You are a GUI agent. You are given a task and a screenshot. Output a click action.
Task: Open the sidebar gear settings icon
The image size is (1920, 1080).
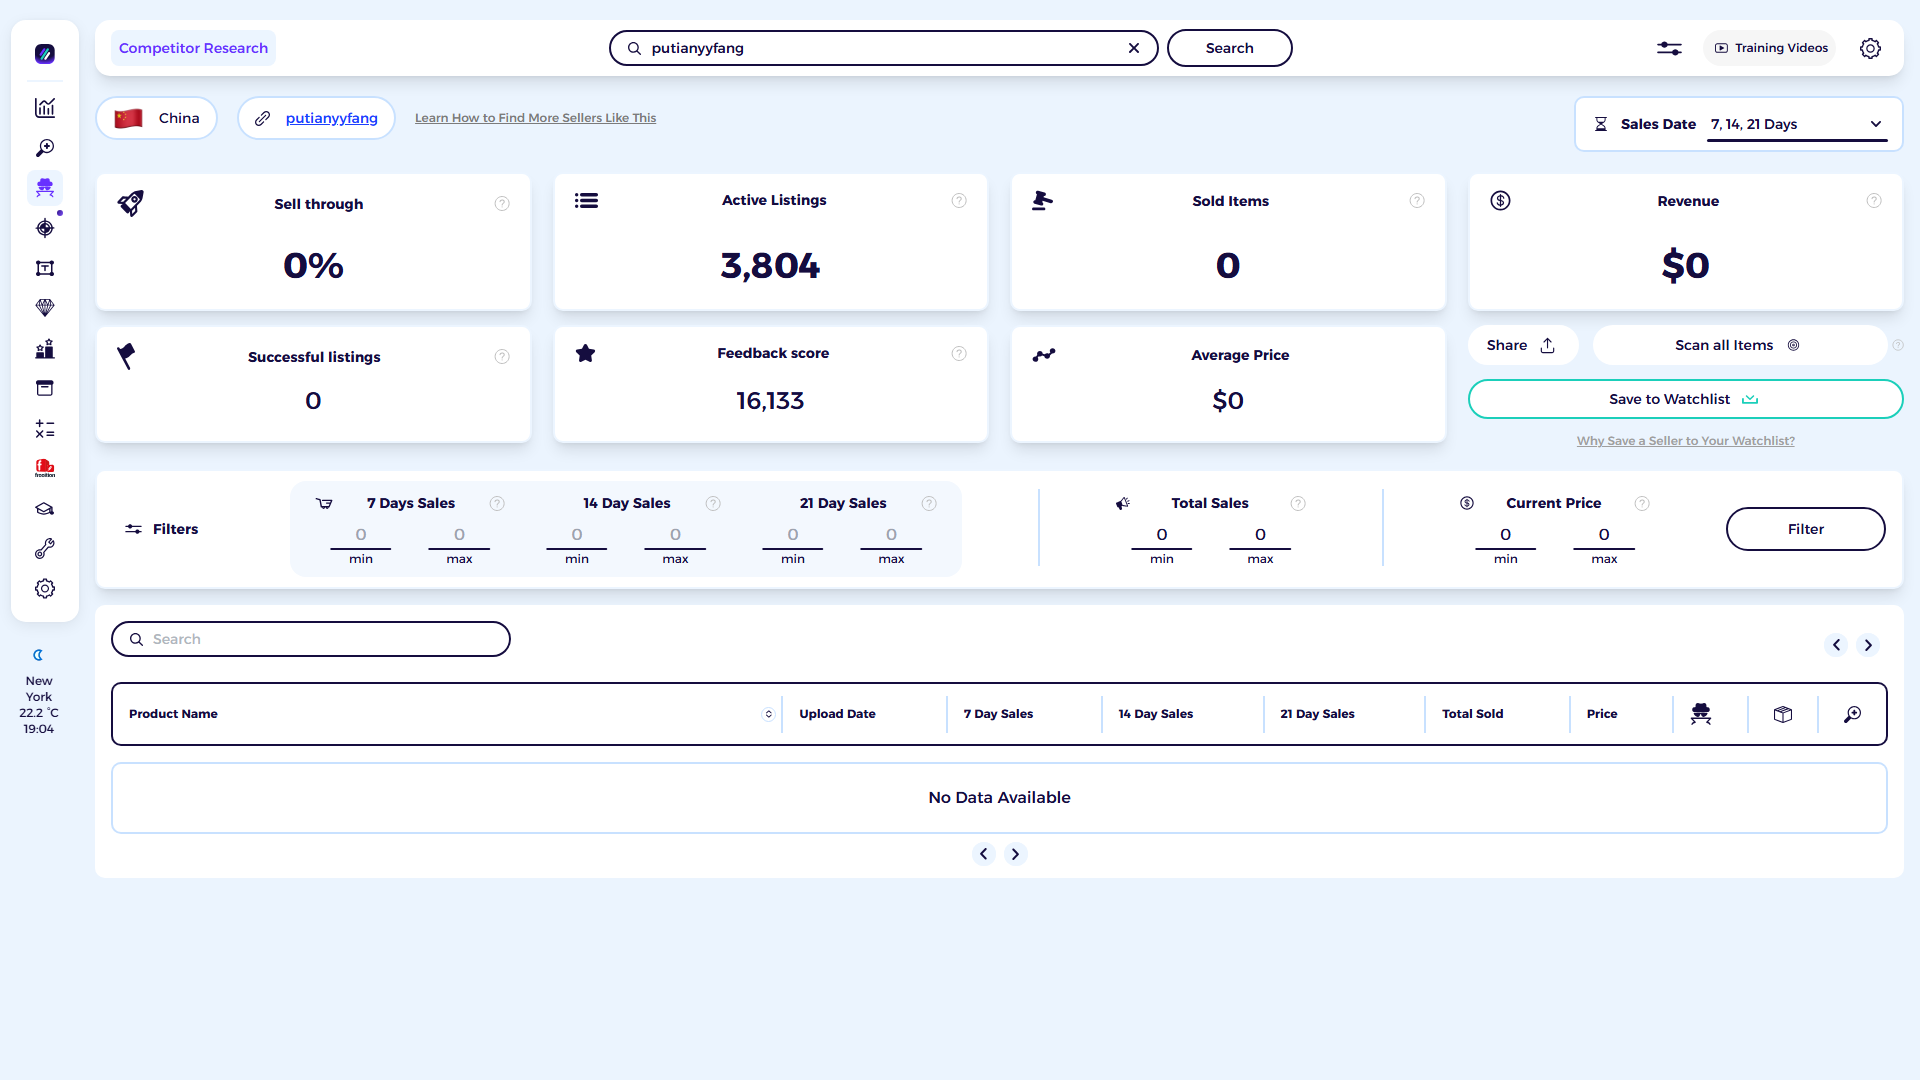coord(45,589)
